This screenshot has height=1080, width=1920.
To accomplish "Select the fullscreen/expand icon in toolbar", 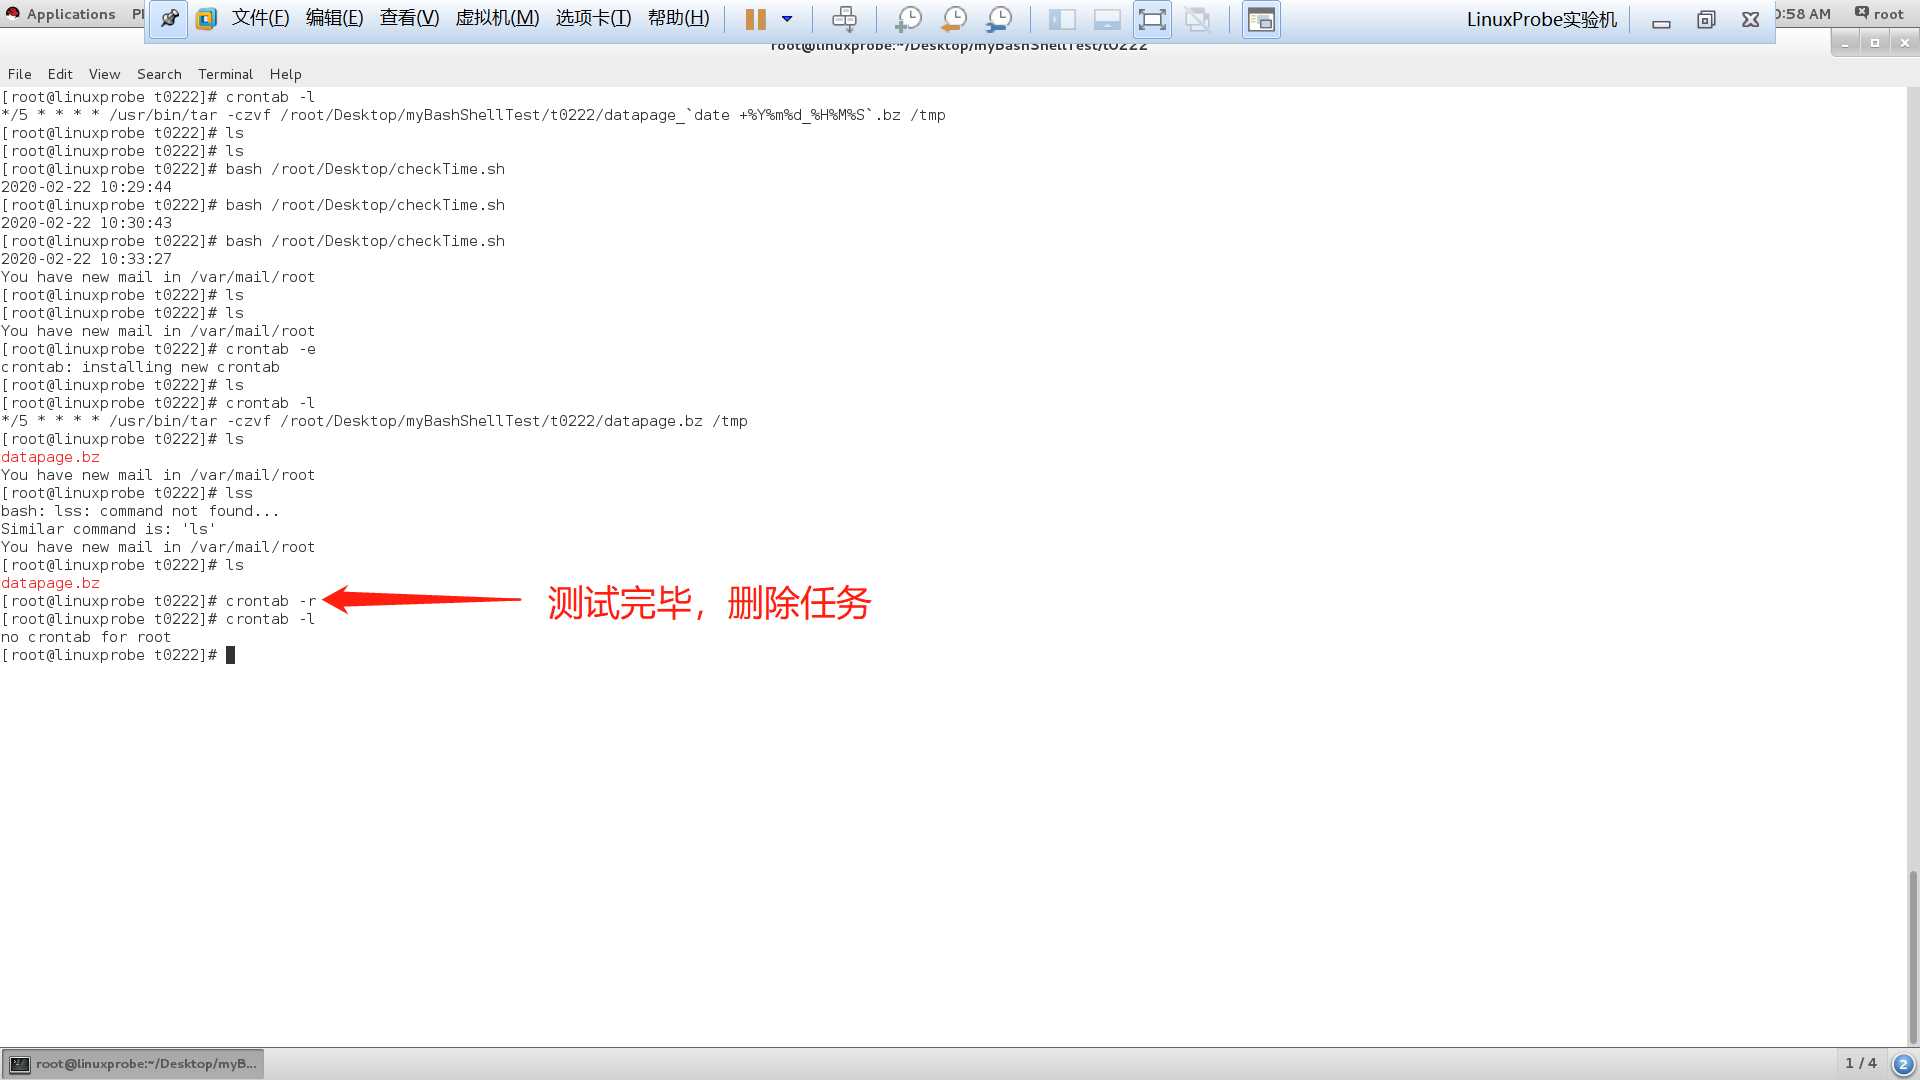I will pos(1151,18).
